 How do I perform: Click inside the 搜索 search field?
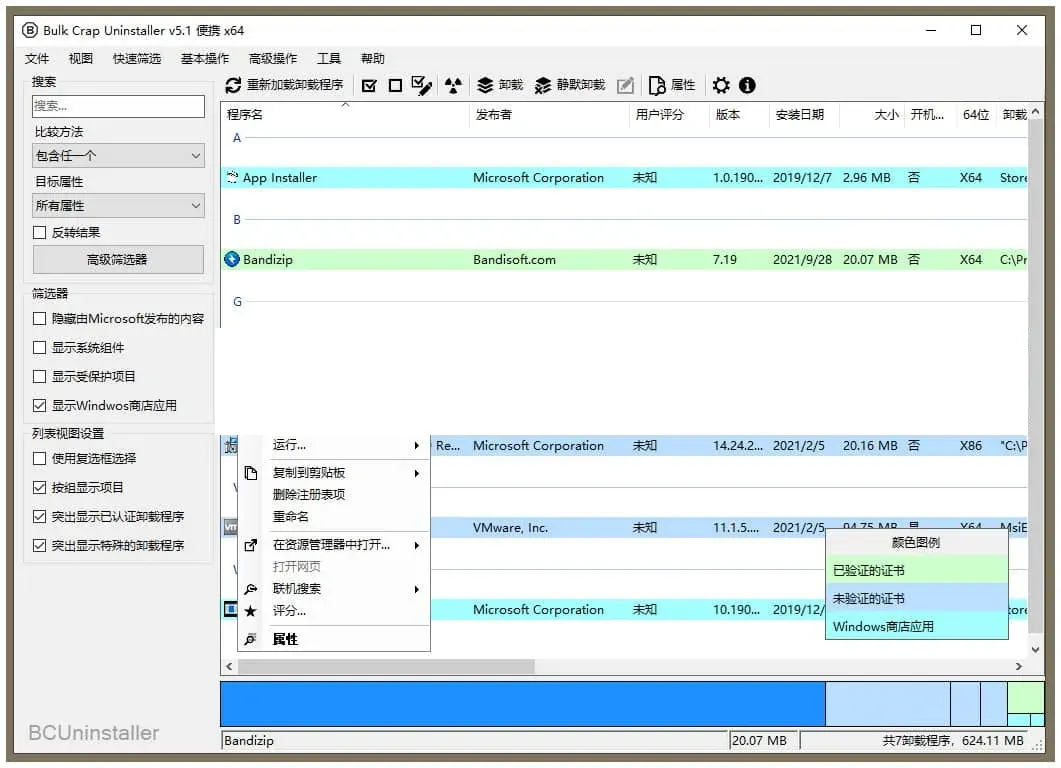point(117,106)
